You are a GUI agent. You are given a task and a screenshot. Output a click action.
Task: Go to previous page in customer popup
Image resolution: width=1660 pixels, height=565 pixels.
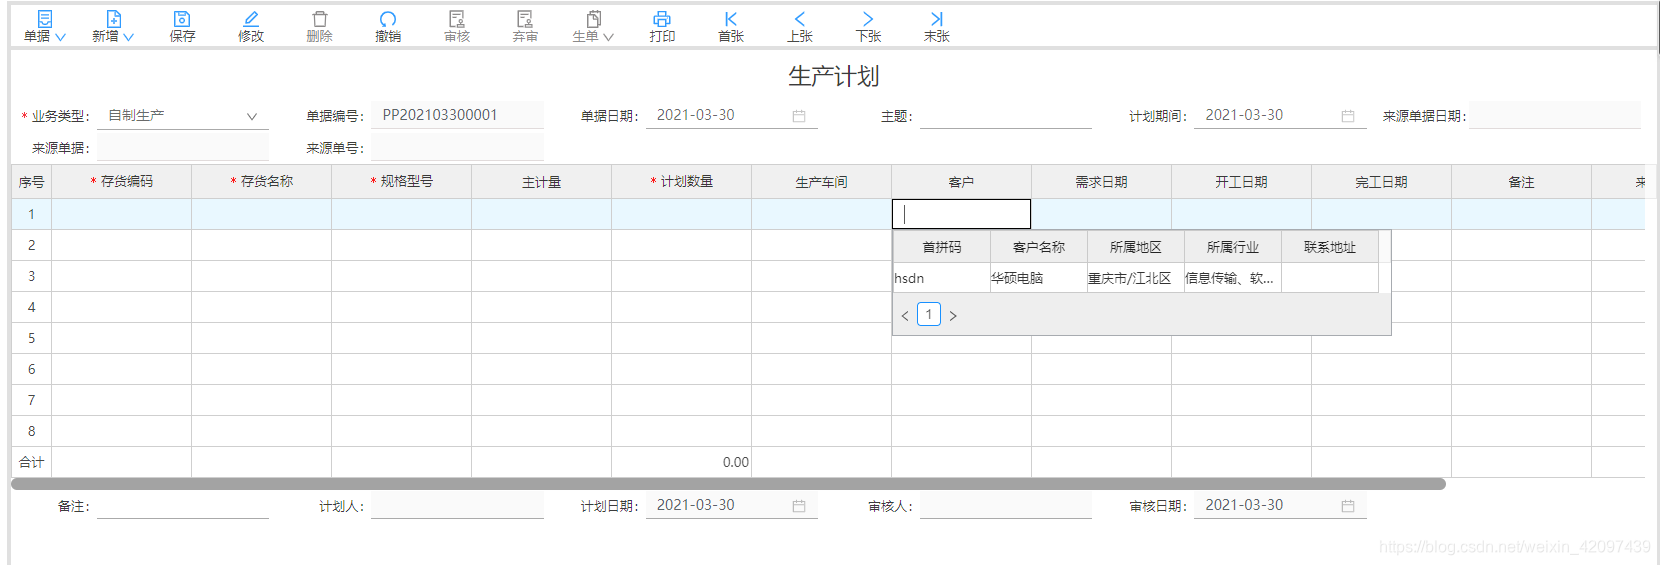[x=905, y=316]
